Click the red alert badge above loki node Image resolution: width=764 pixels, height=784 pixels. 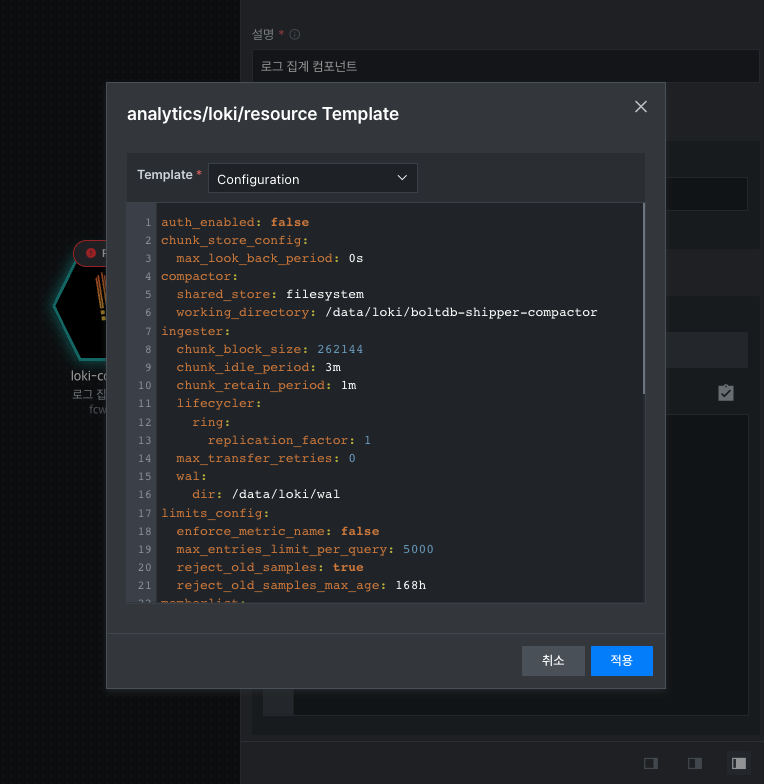pos(90,253)
